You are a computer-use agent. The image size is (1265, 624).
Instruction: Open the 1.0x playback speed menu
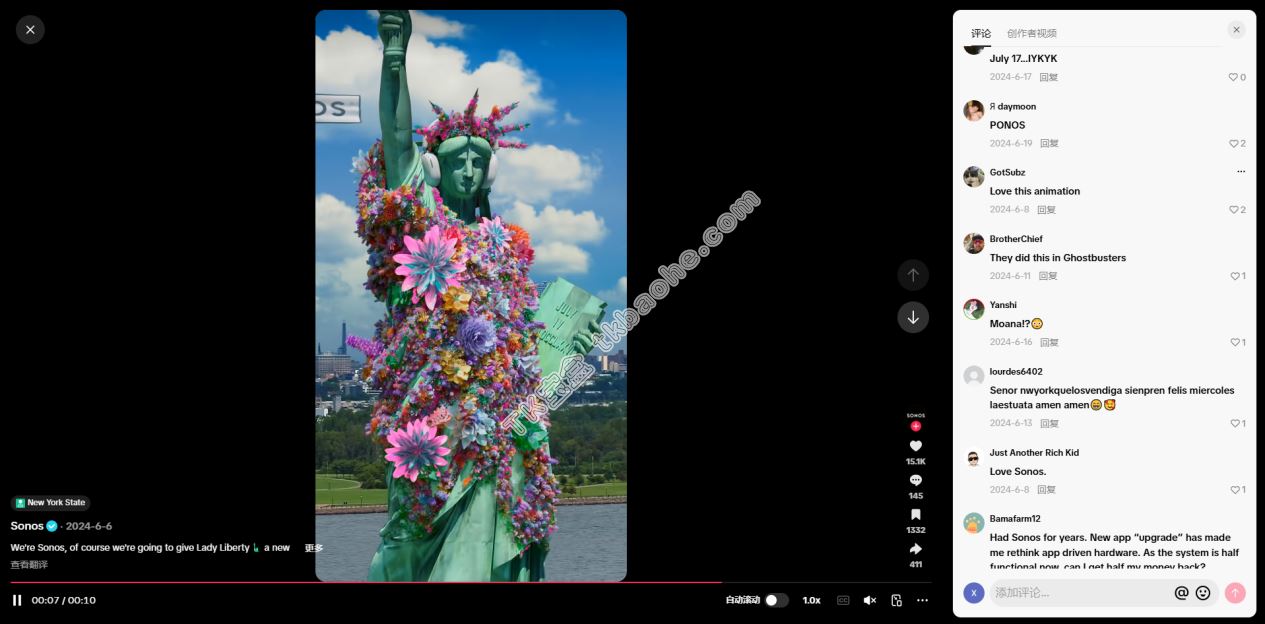pos(811,600)
